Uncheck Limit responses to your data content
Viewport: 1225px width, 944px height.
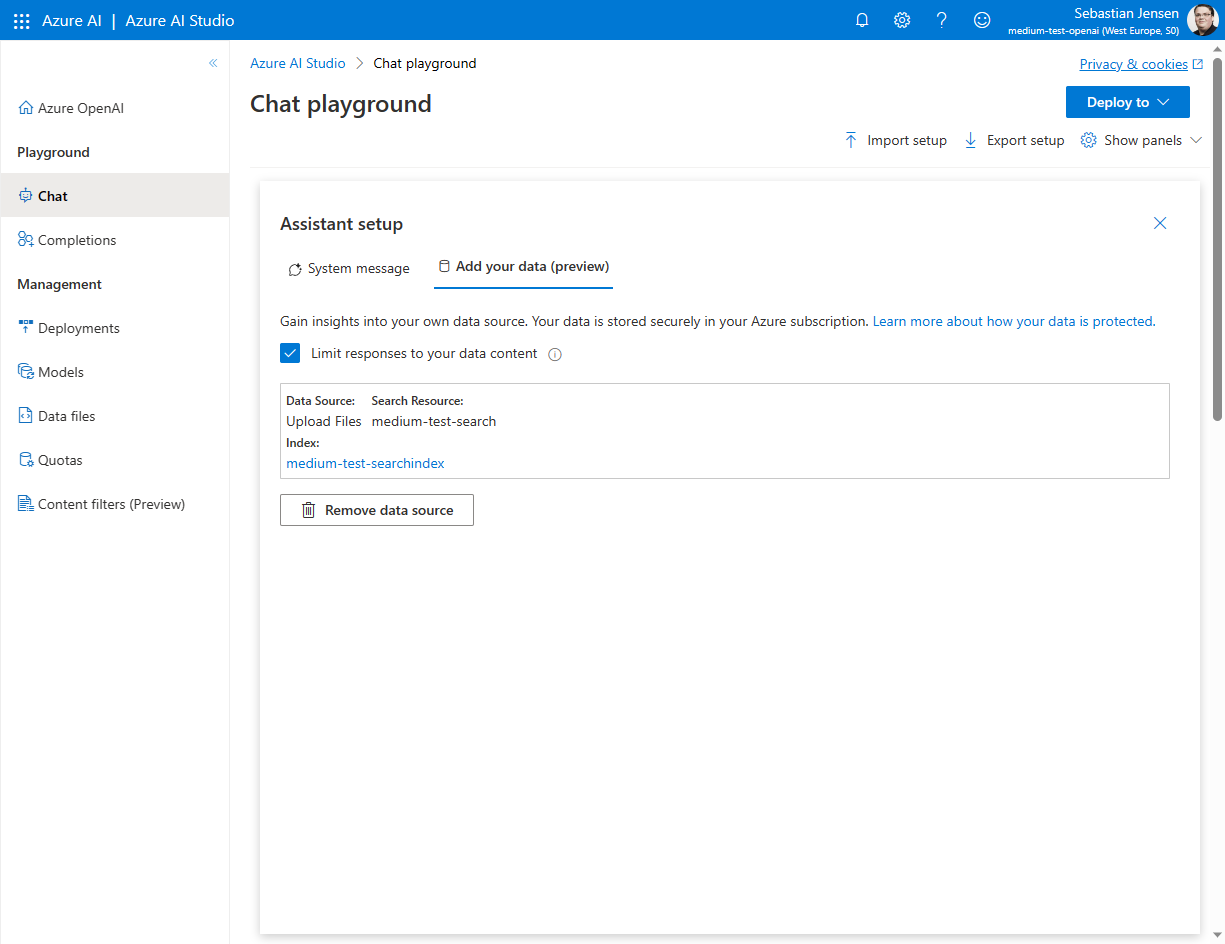290,353
